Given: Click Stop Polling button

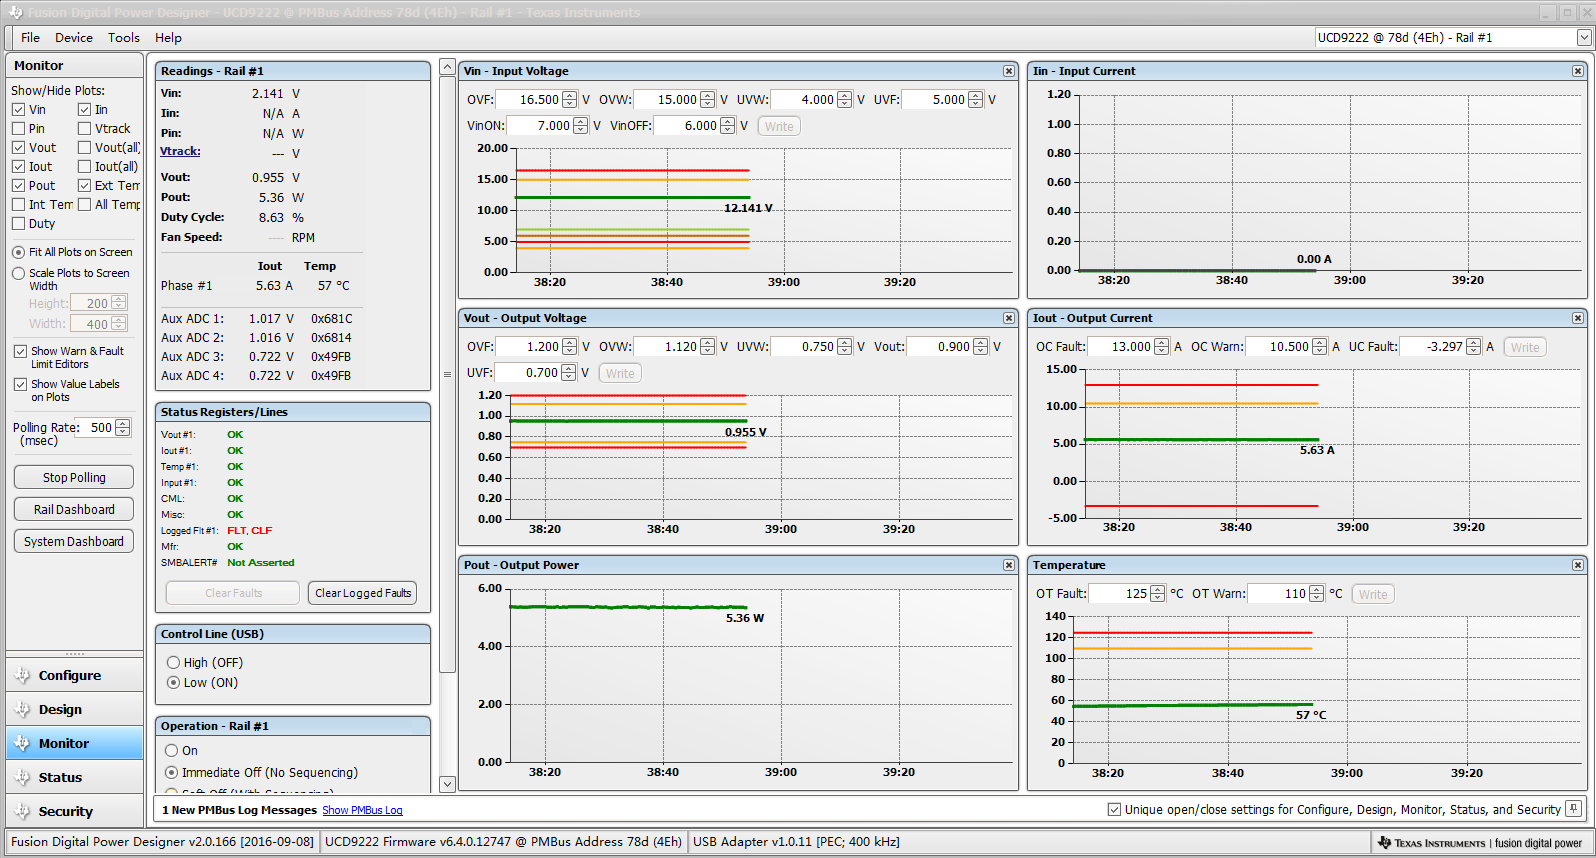Looking at the screenshot, I should click(x=74, y=478).
